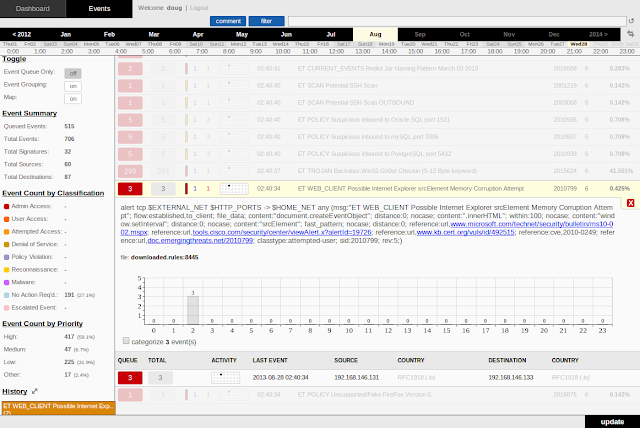
Task: Select day Tue20 on the day timeline
Action: [x=408, y=44]
